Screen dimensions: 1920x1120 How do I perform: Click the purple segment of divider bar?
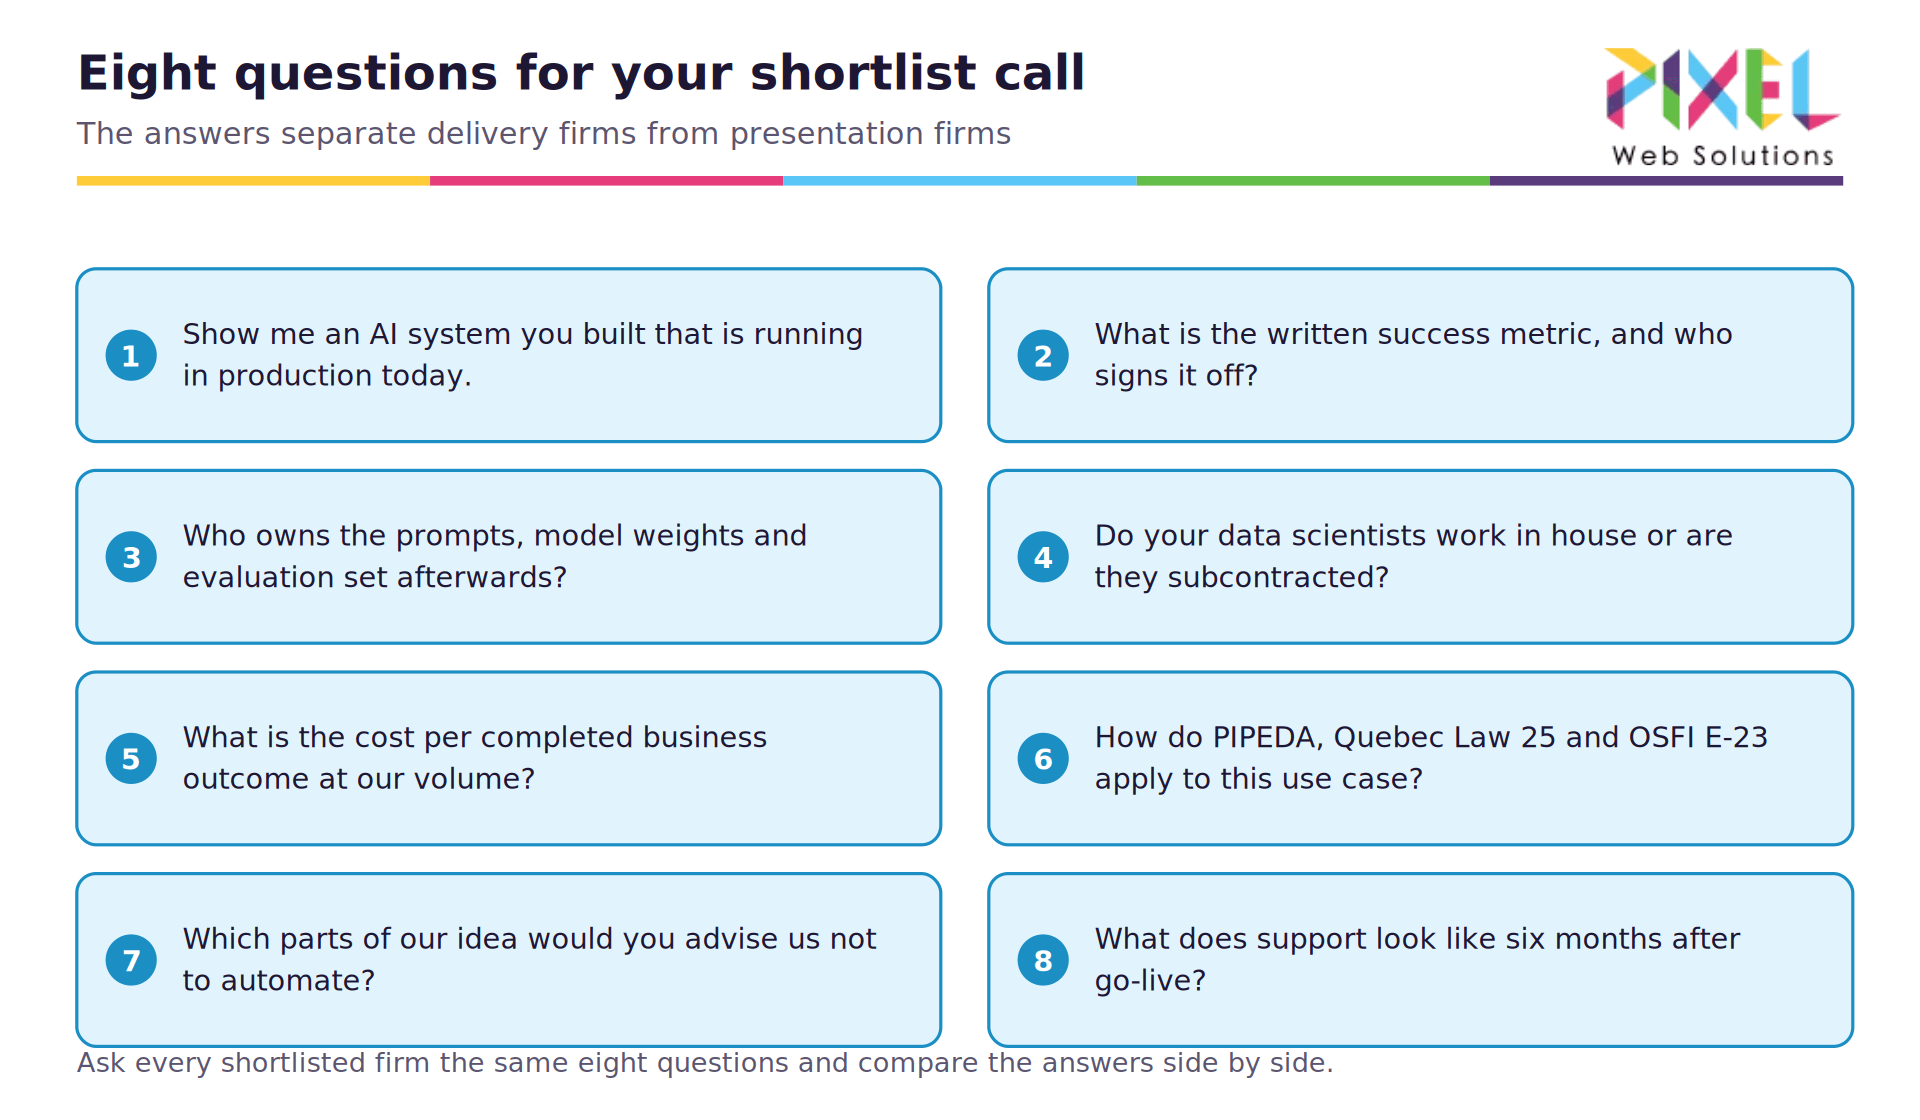coord(1666,181)
